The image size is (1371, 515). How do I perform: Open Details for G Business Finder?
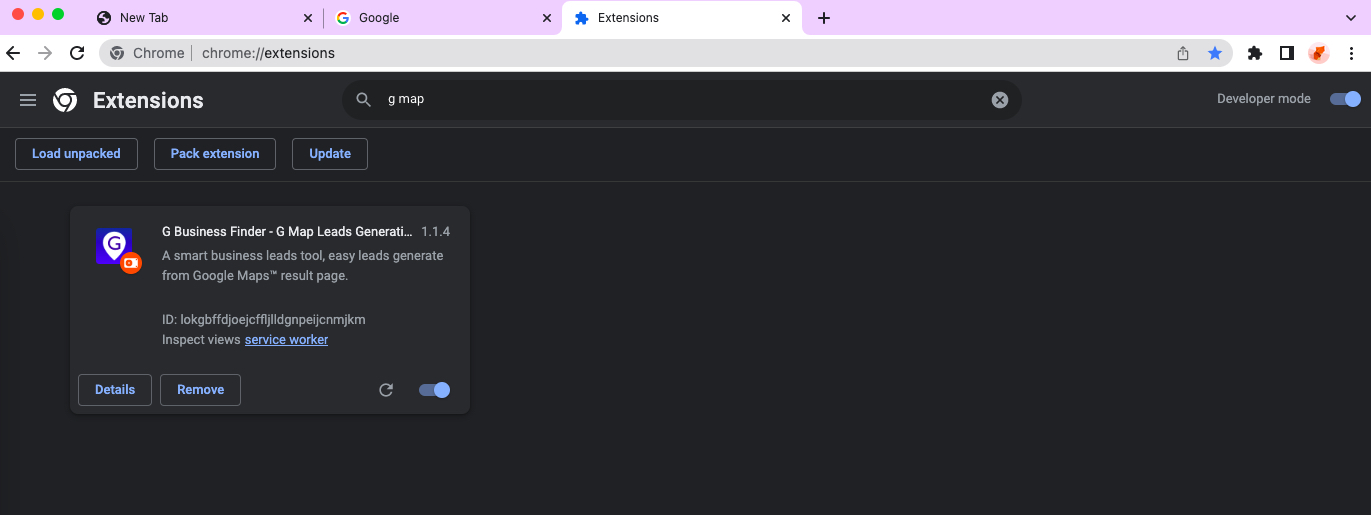click(115, 390)
